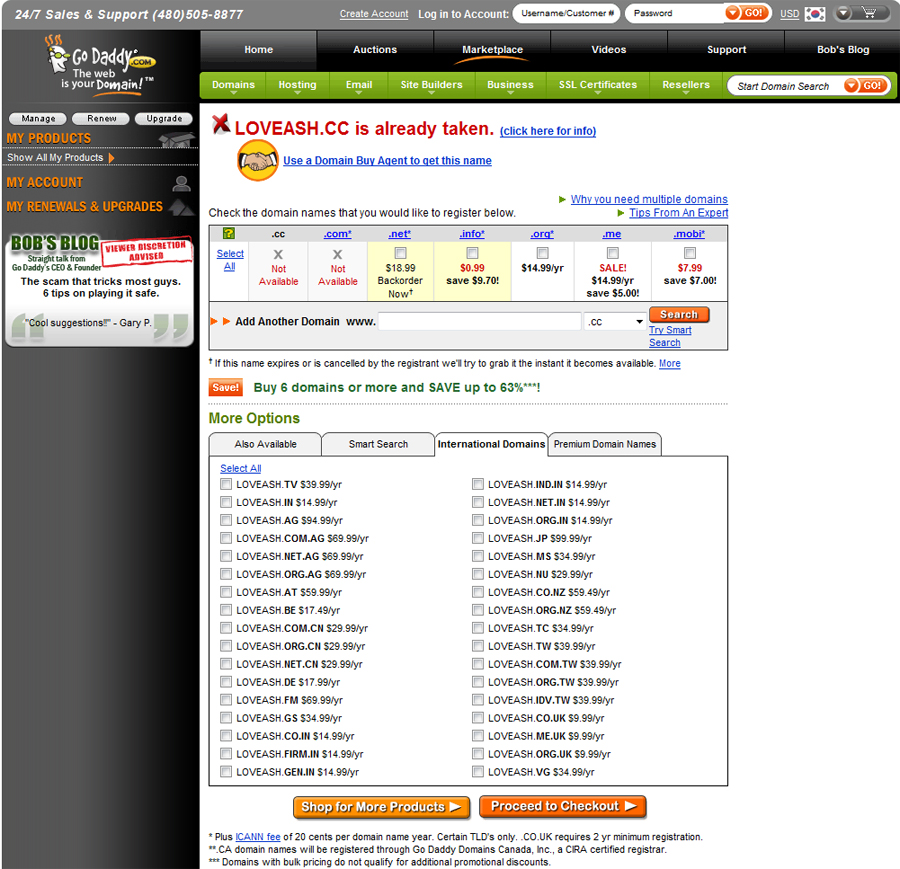The image size is (900, 869).
Task: Click the Upgrade button
Action: tap(164, 119)
